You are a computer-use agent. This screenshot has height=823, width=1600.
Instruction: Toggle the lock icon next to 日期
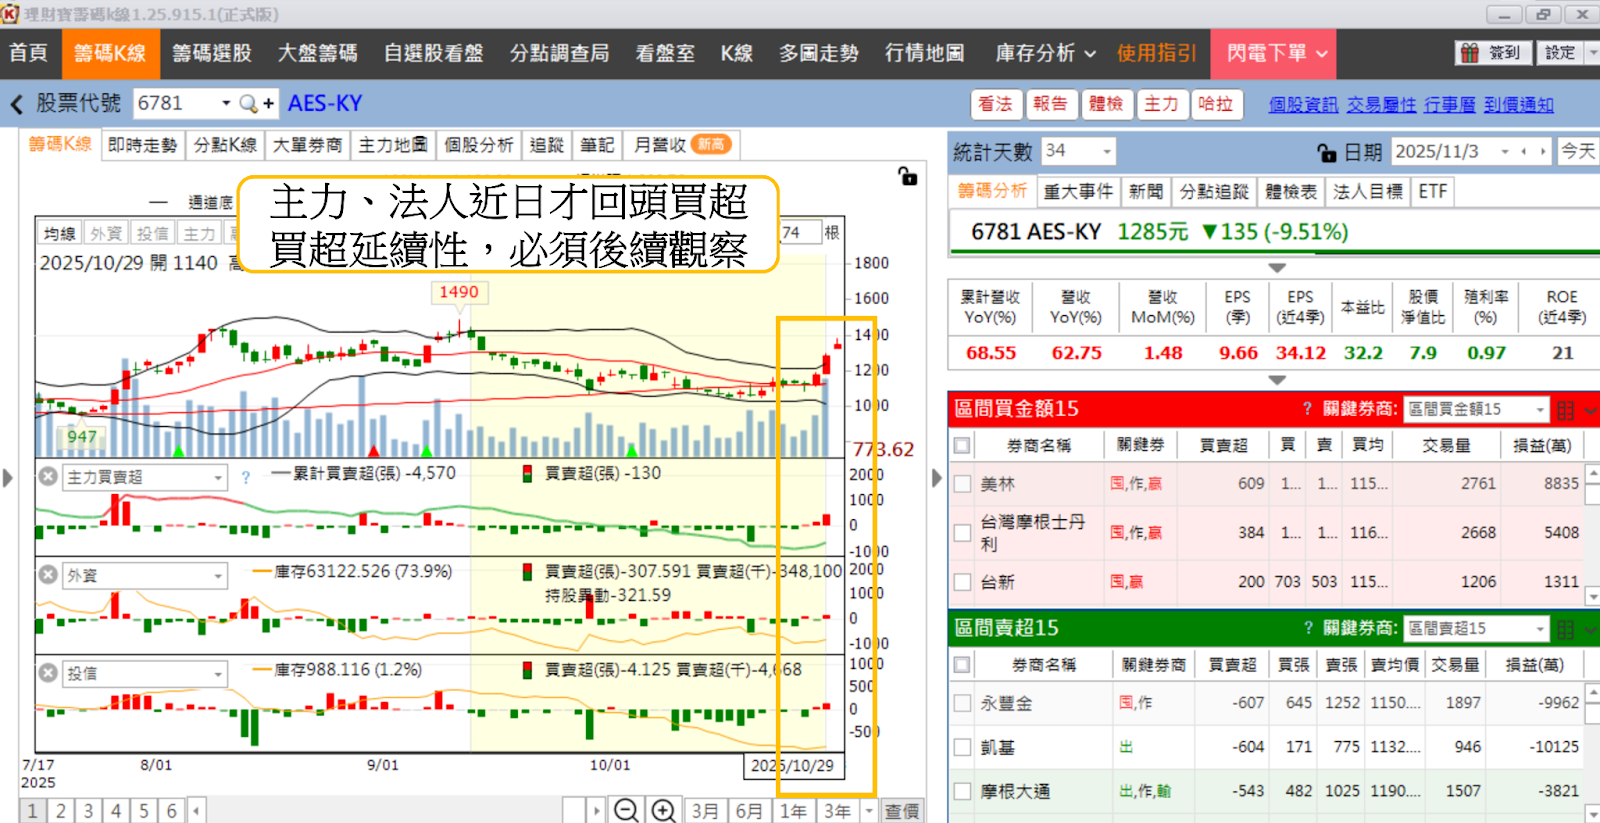click(x=1327, y=152)
